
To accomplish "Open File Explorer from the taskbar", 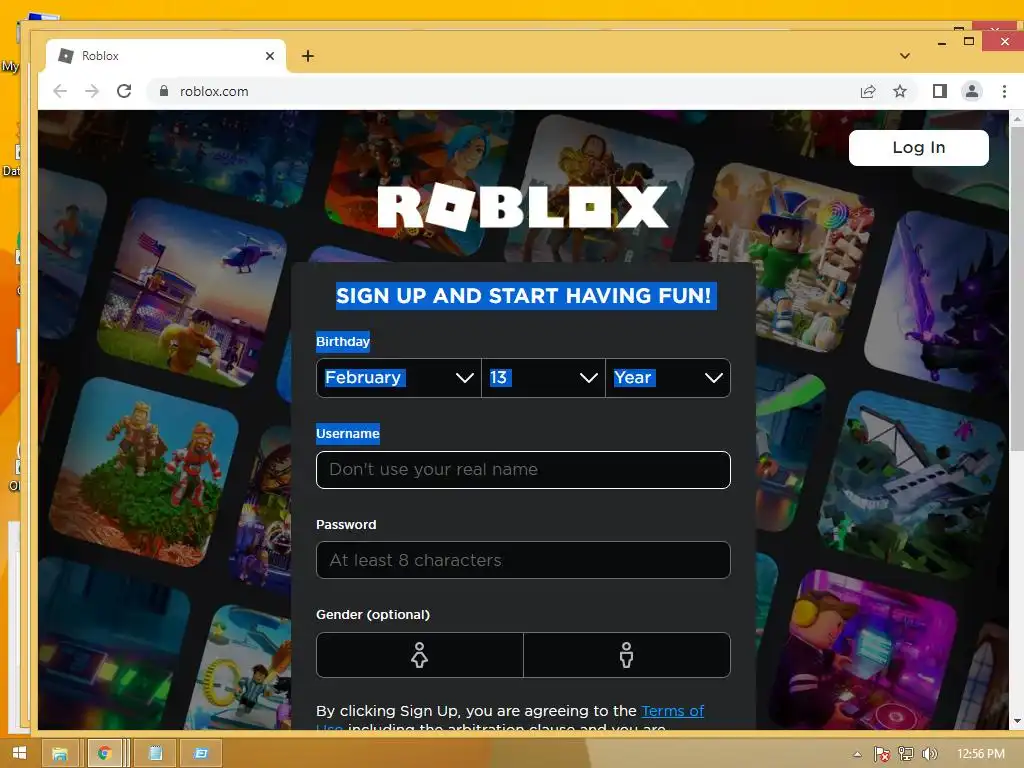I will [60, 753].
